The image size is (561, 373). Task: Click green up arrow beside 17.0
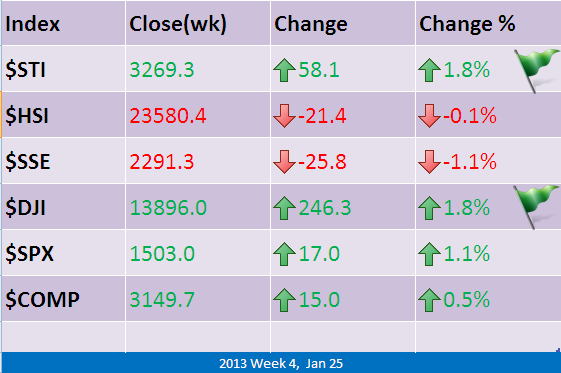284,254
